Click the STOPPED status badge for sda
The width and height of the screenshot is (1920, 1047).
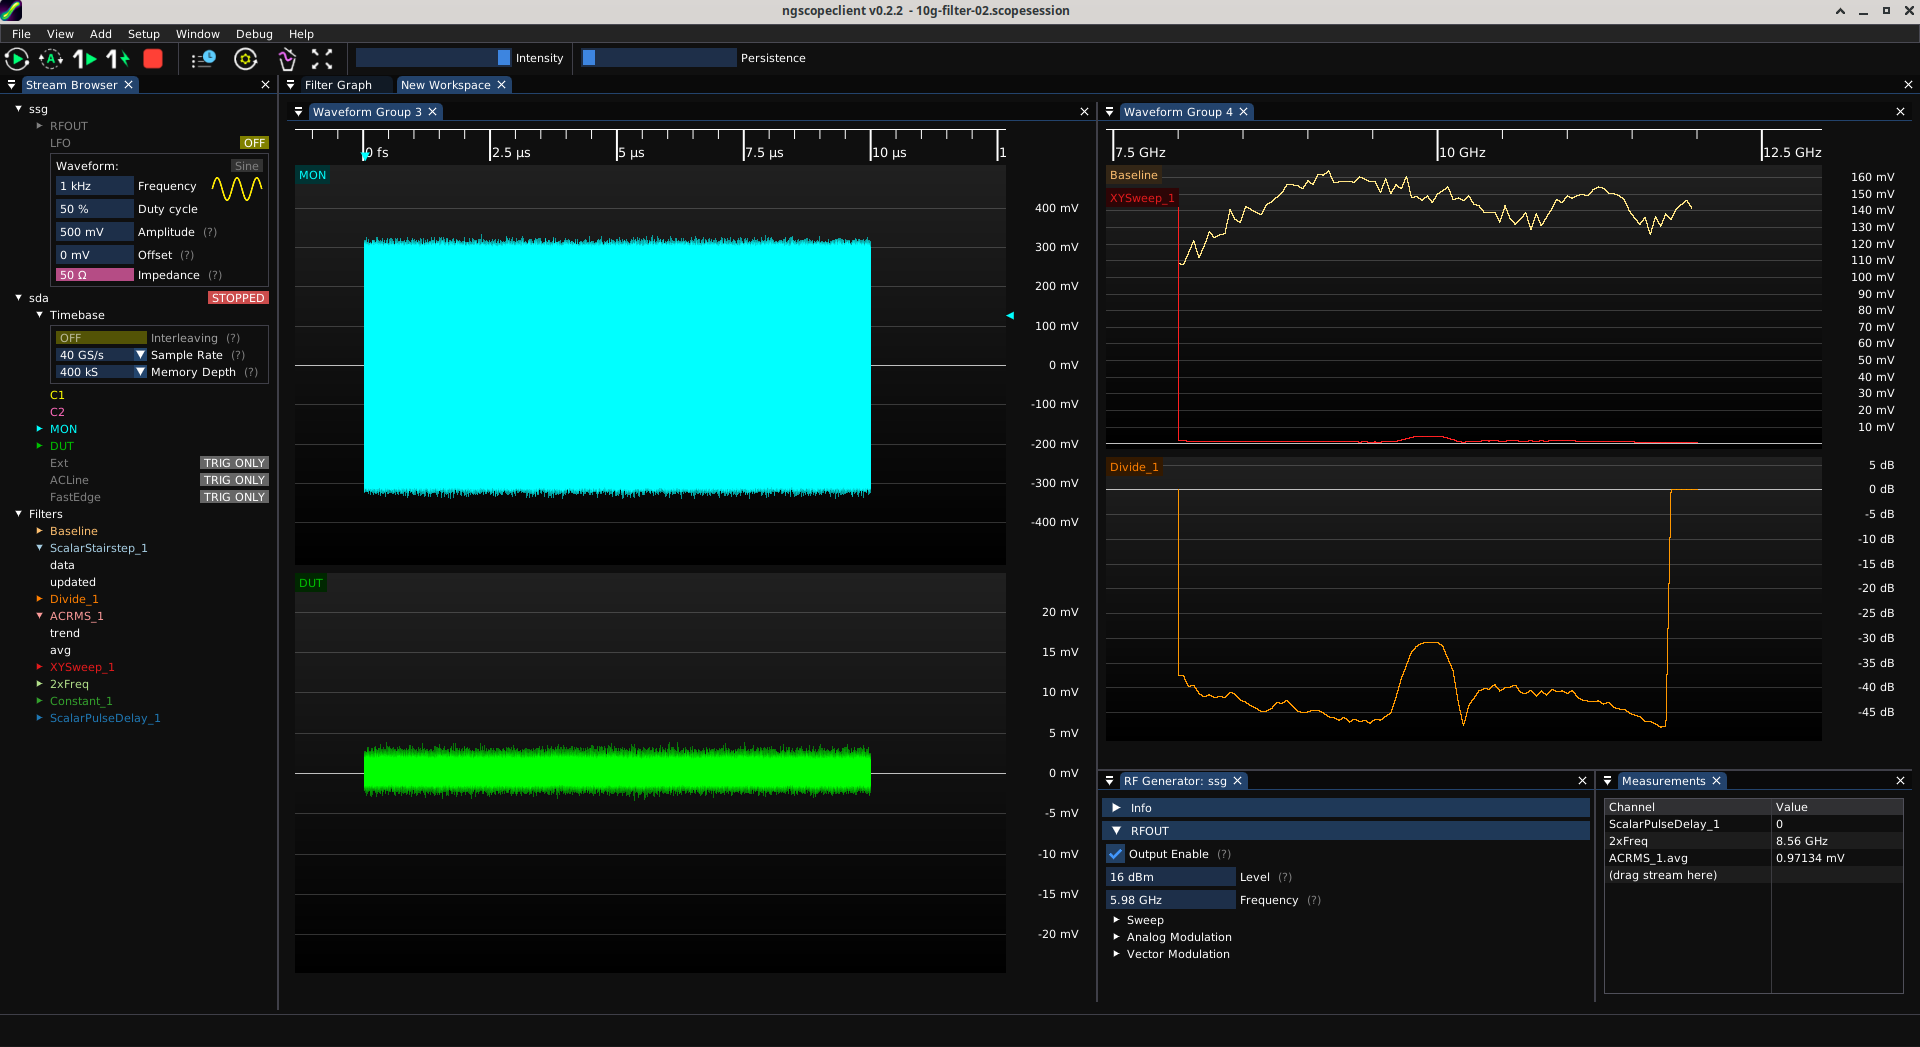point(238,298)
